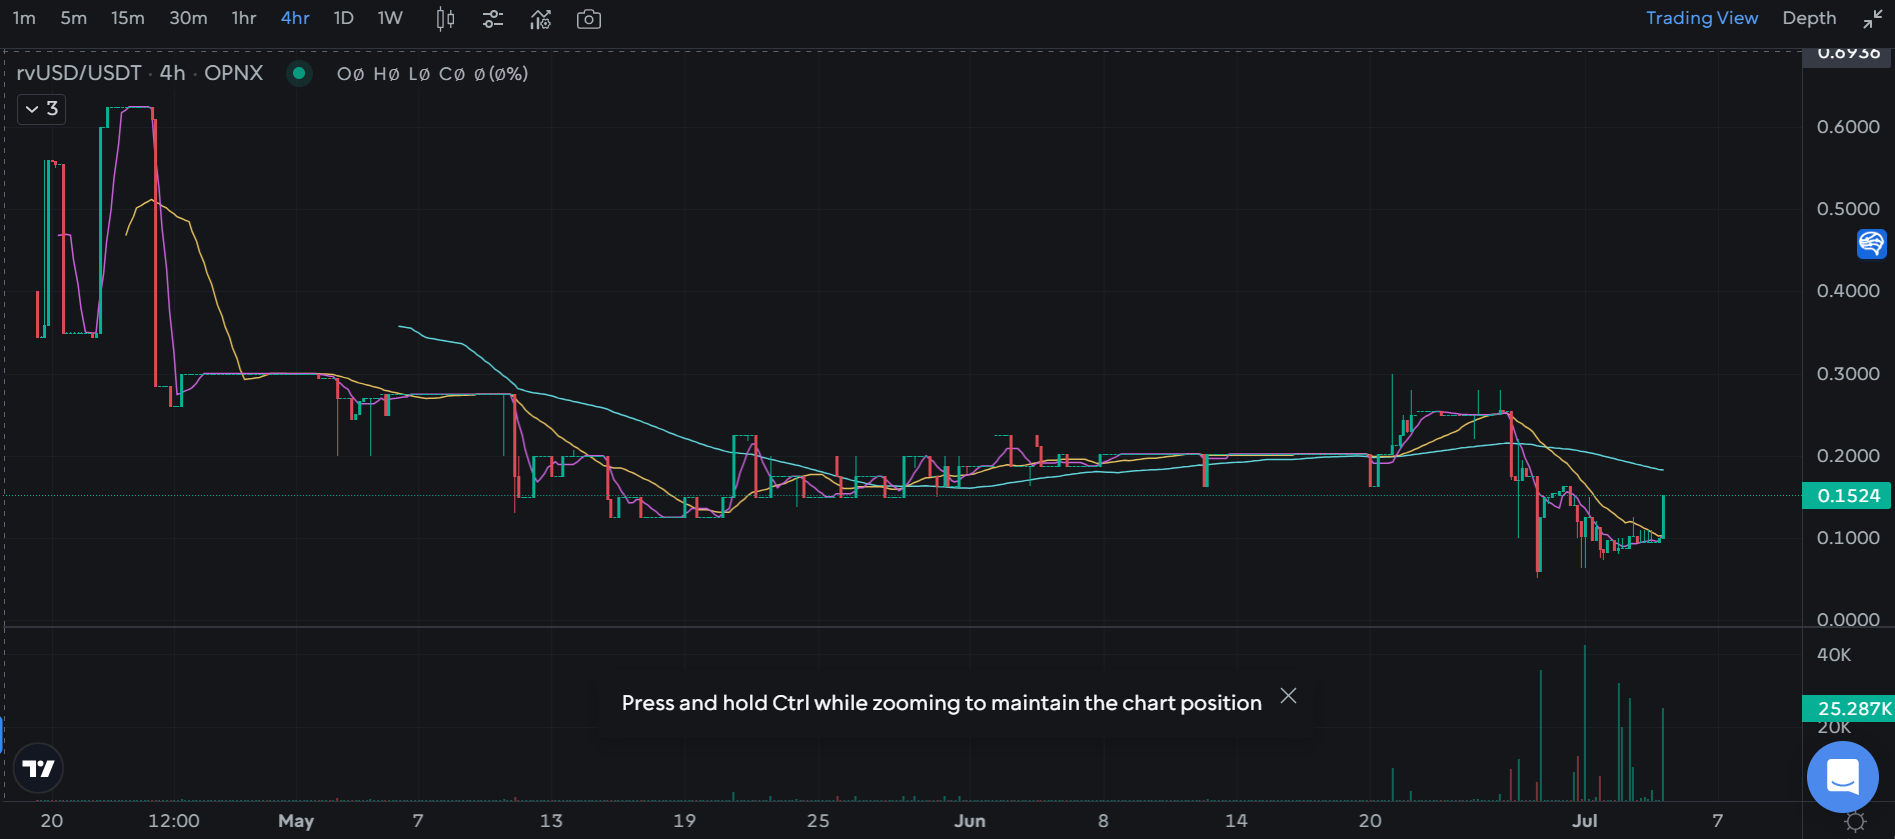Open the chat support bubble
The width and height of the screenshot is (1895, 839).
tap(1842, 776)
